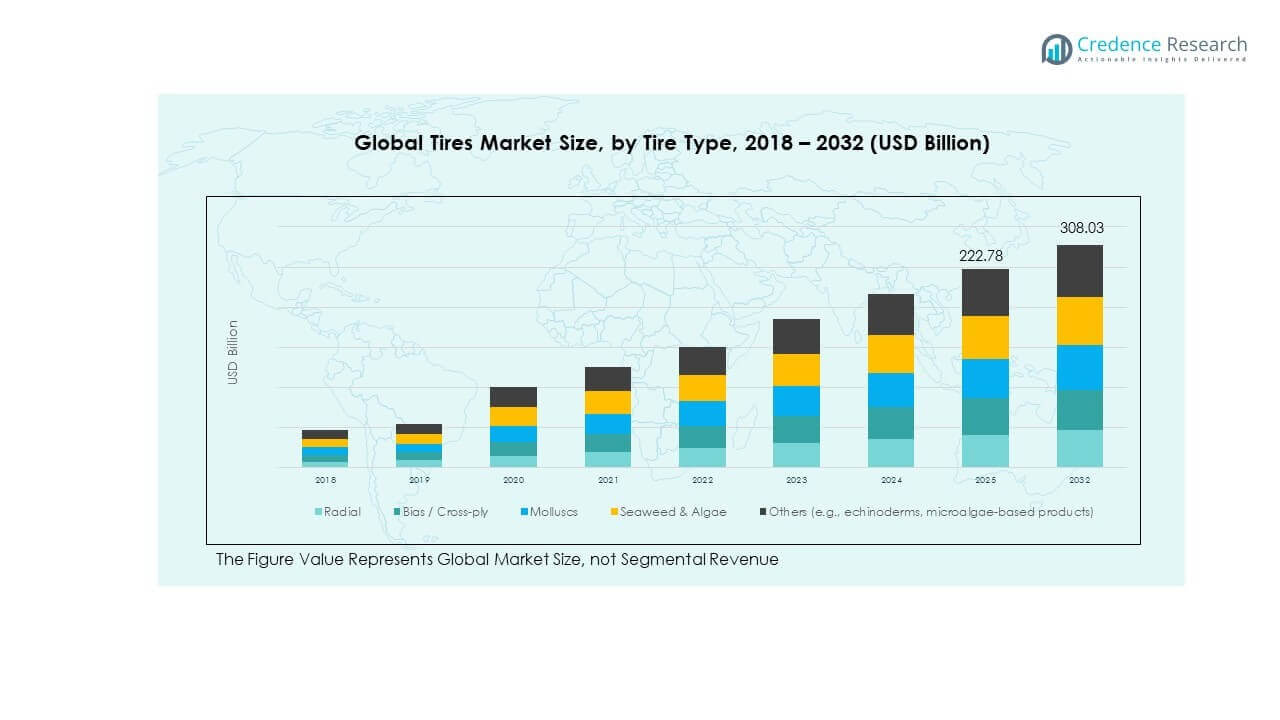Select the 2020 axis label
The width and height of the screenshot is (1280, 720).
coord(513,479)
